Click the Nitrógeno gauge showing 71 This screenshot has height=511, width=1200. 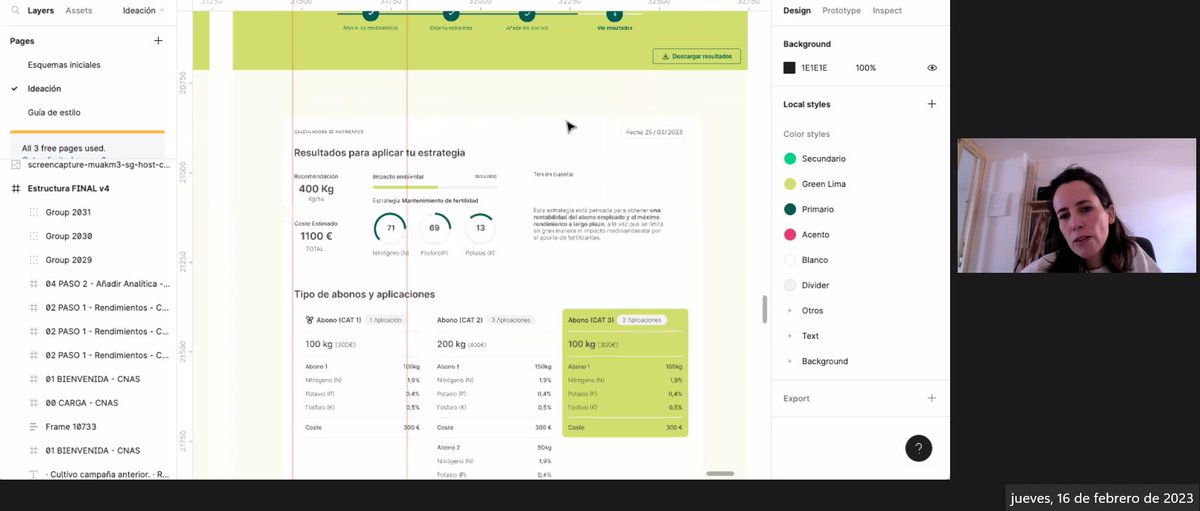coord(390,228)
